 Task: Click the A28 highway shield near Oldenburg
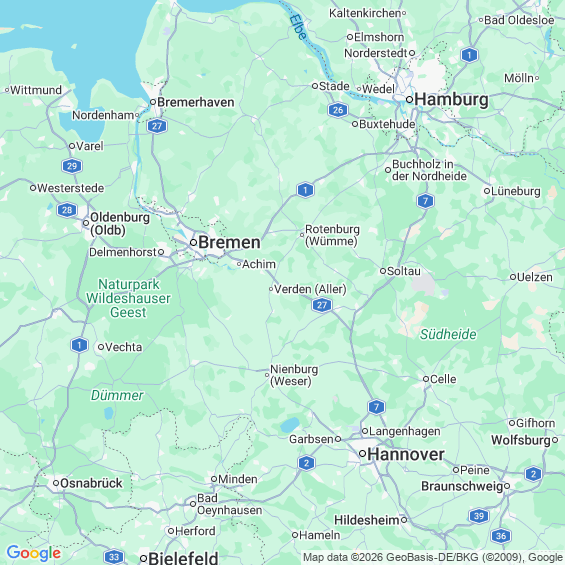tap(67, 210)
